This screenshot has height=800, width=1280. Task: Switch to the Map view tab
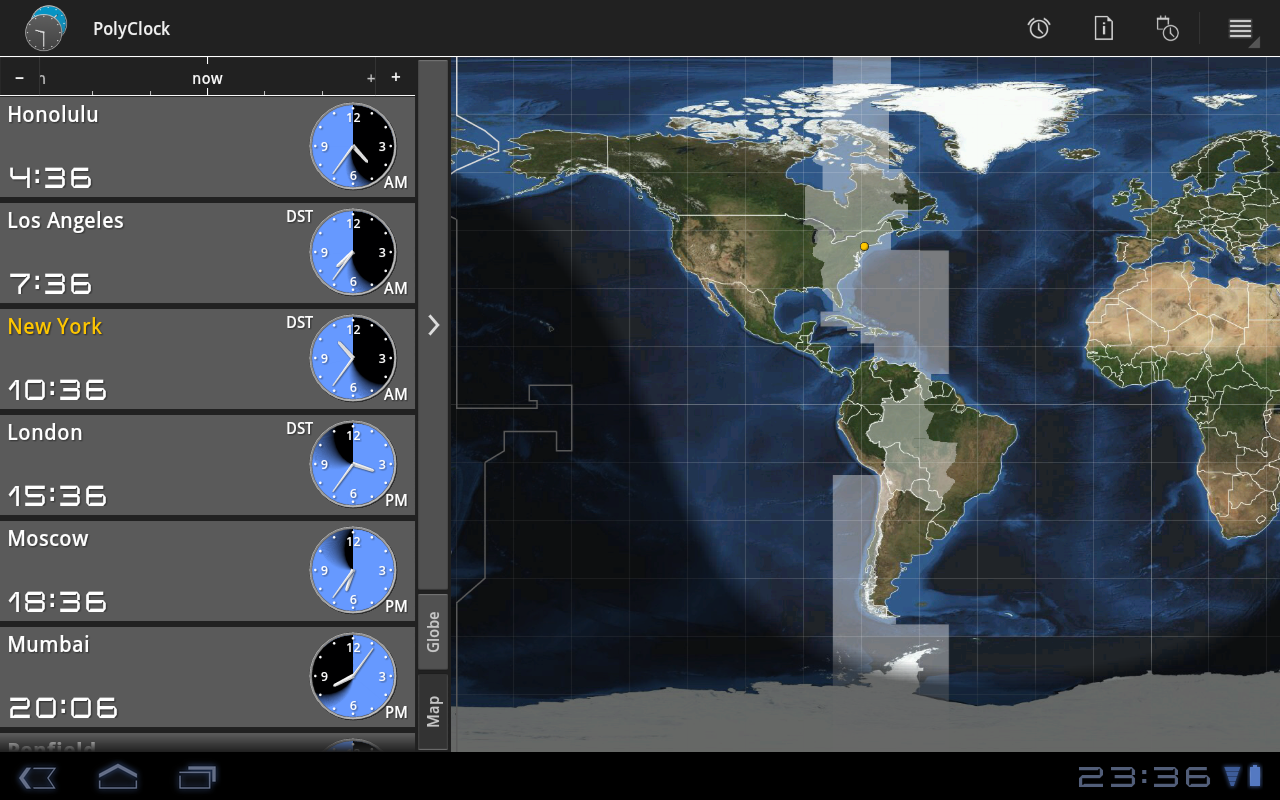433,712
